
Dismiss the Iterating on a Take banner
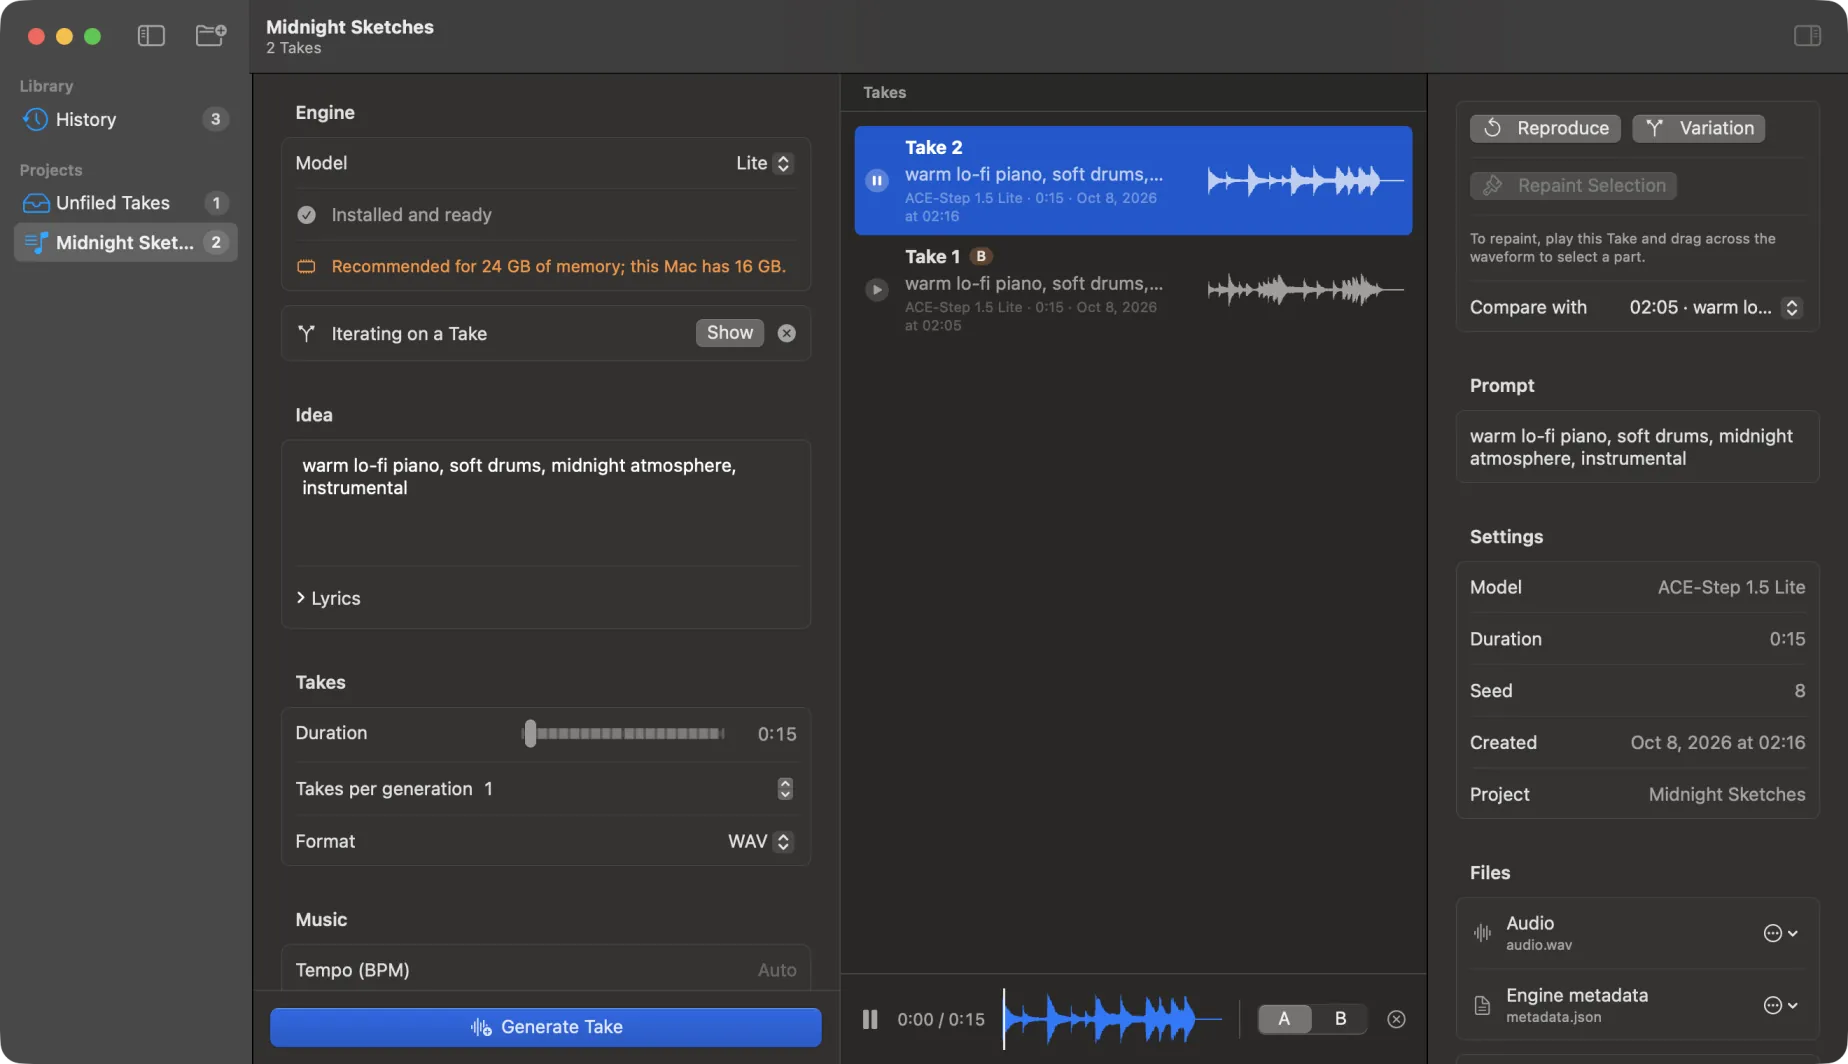(x=787, y=333)
